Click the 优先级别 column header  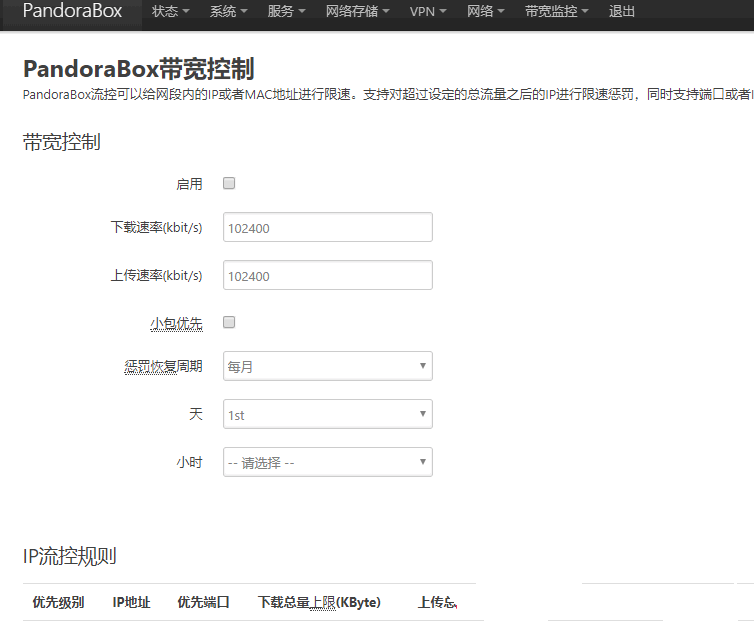click(x=58, y=602)
